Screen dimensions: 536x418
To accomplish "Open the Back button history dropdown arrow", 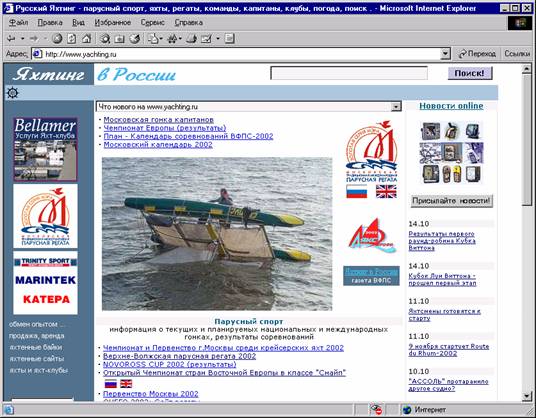I will coord(23,39).
